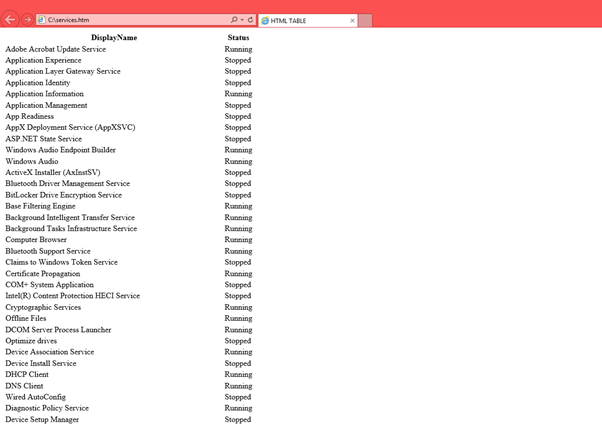602x426 pixels.
Task: Select Application Identity text
Action: point(38,83)
